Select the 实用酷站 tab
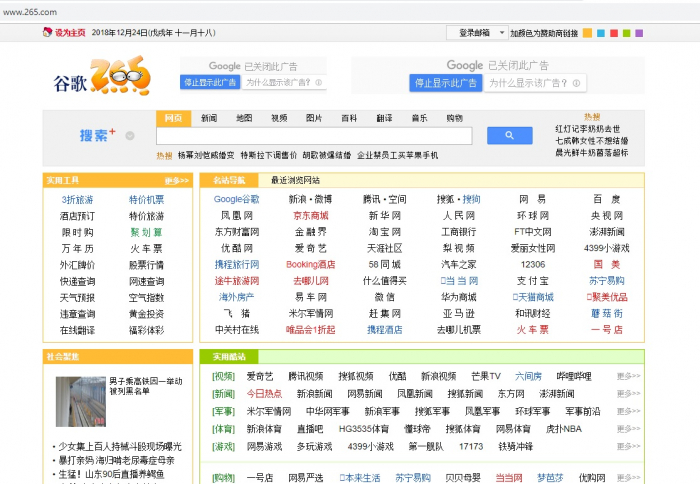Image resolution: width=700 pixels, height=484 pixels. click(x=229, y=357)
